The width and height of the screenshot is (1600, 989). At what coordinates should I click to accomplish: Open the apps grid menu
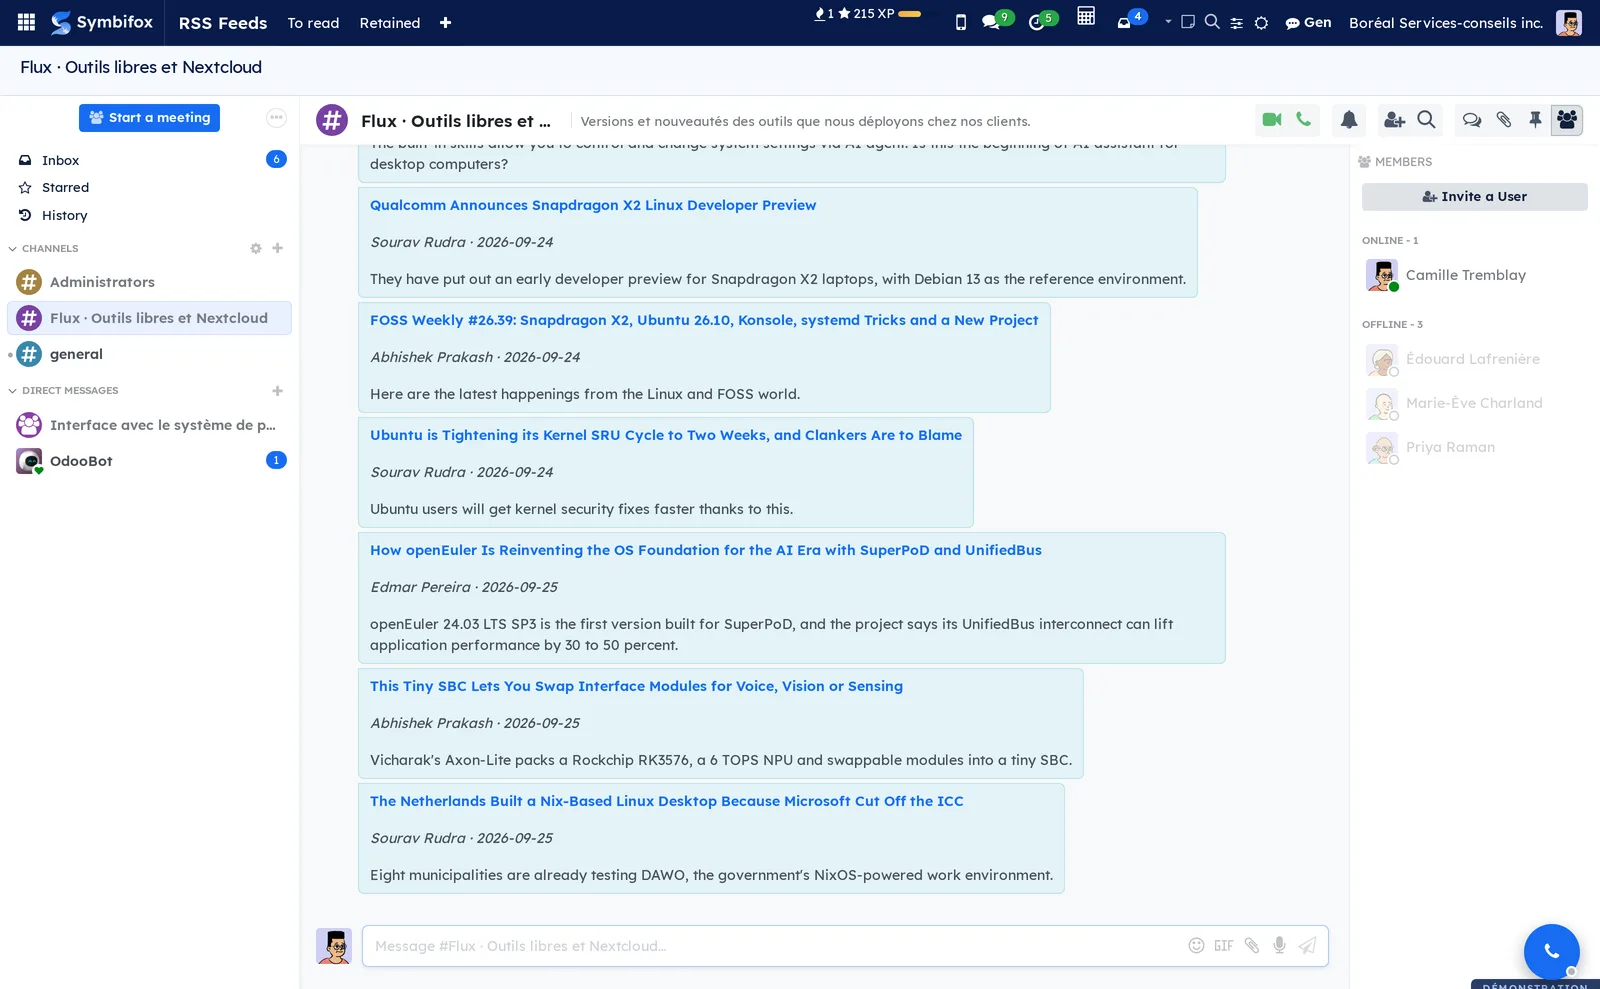tap(26, 22)
